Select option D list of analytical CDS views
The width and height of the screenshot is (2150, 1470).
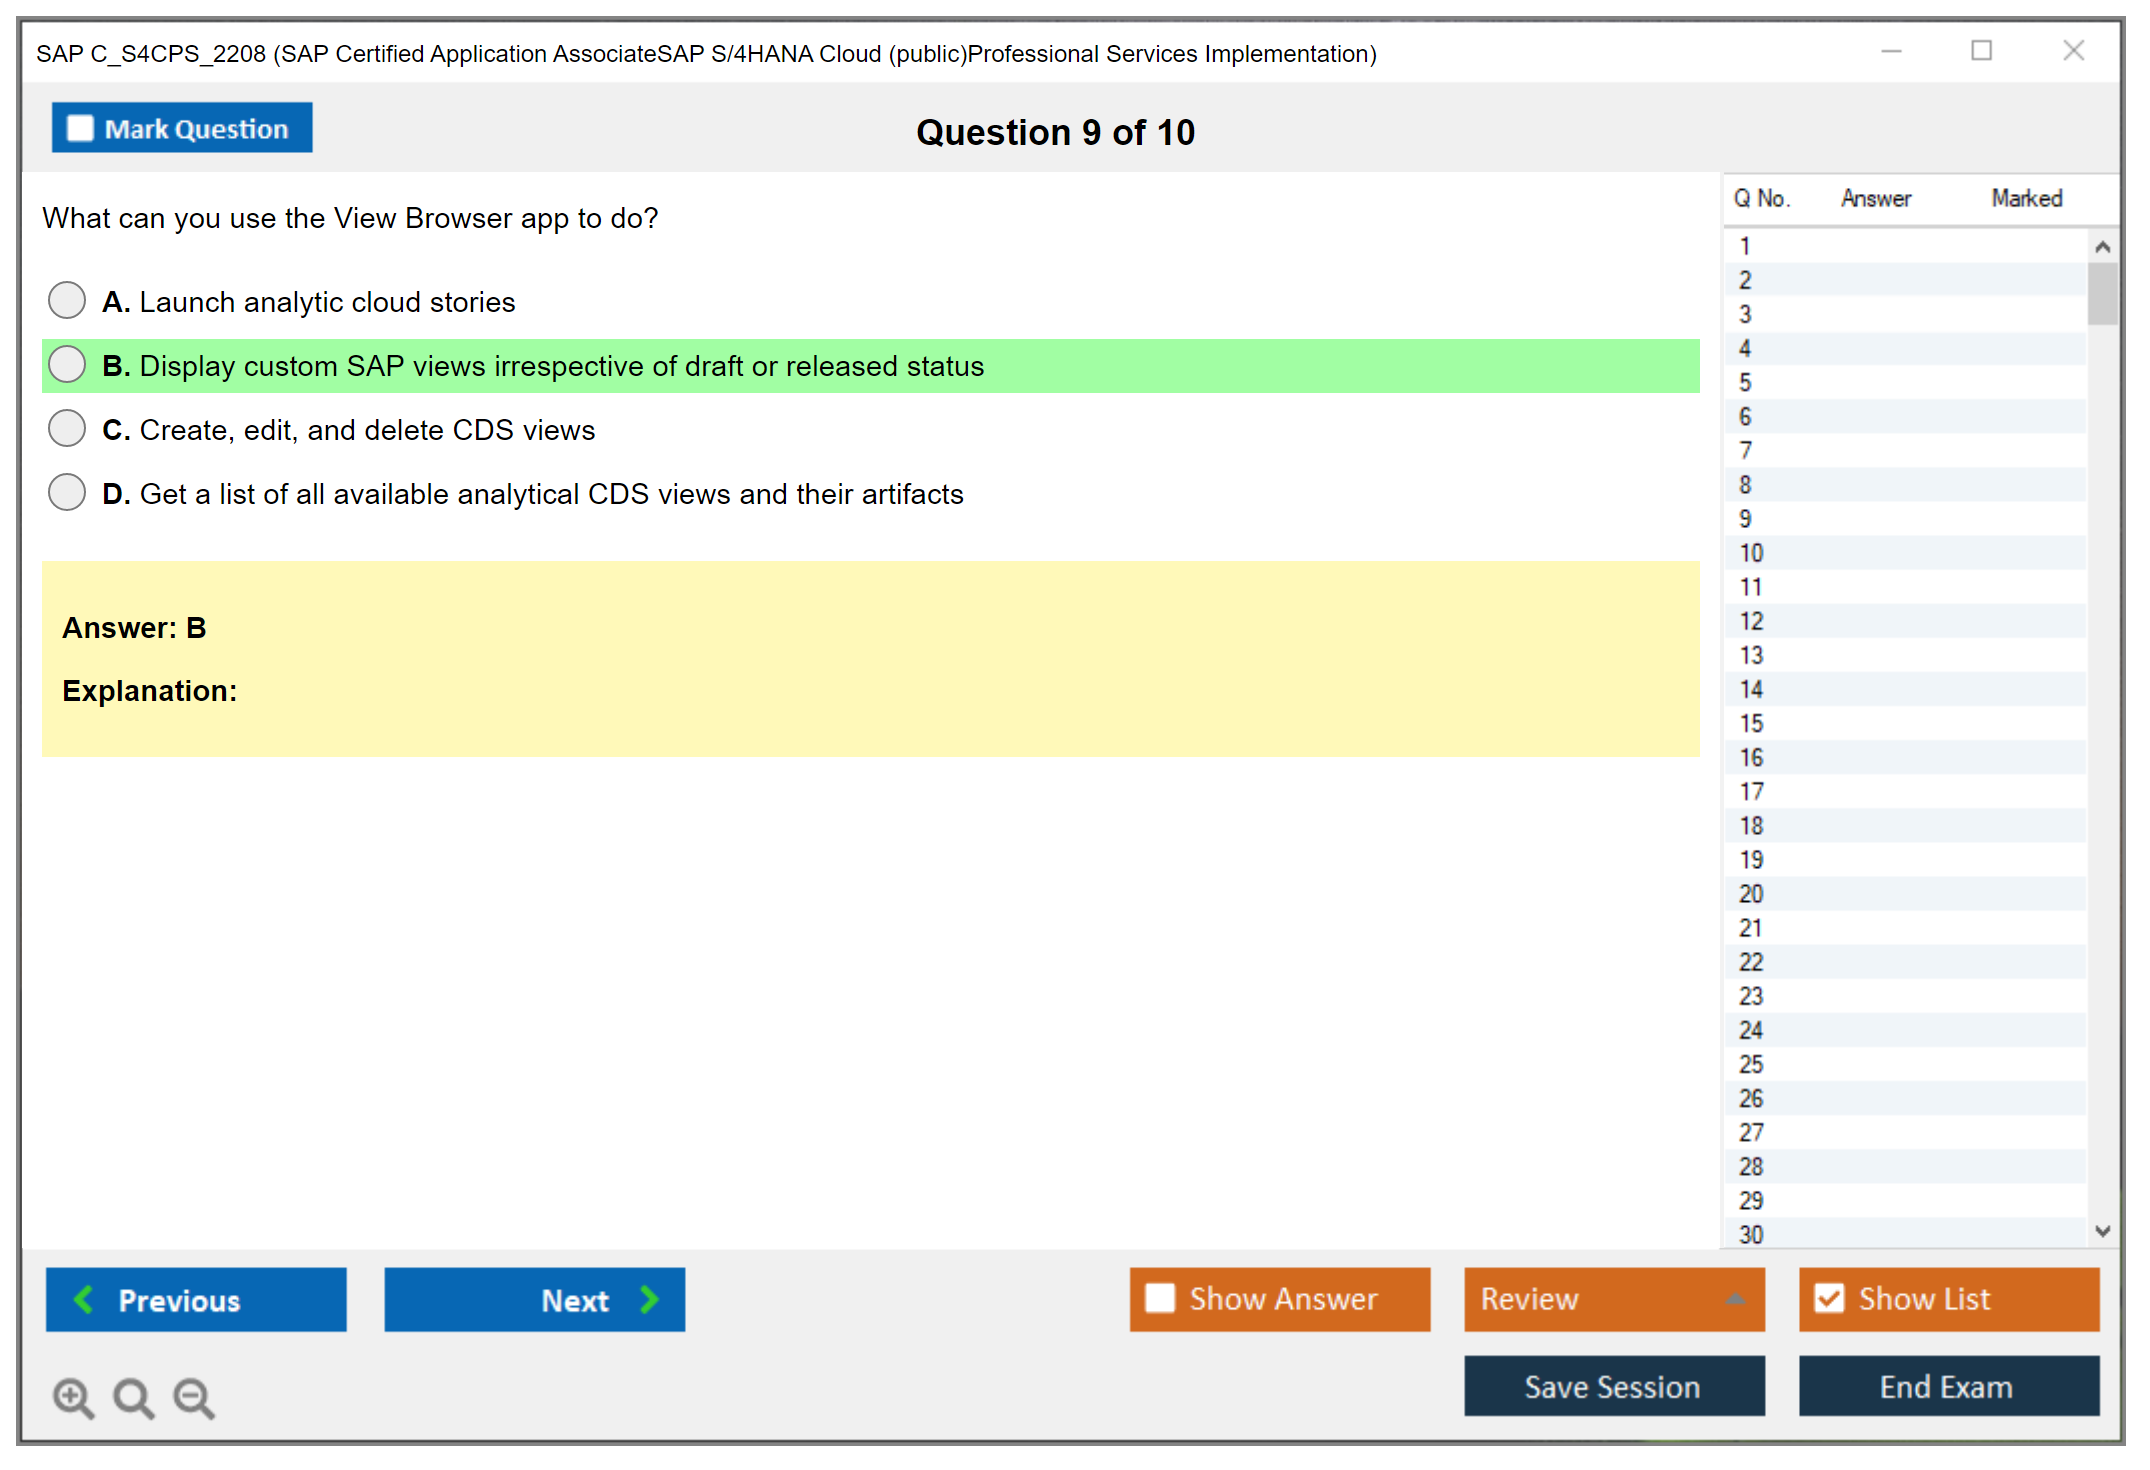pos(67,492)
